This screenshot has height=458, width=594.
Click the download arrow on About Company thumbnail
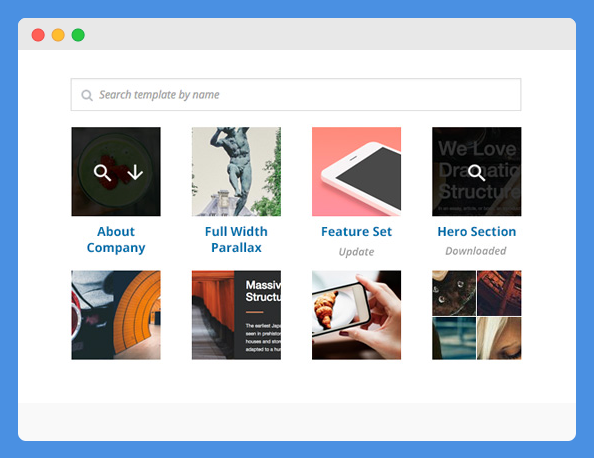click(135, 173)
